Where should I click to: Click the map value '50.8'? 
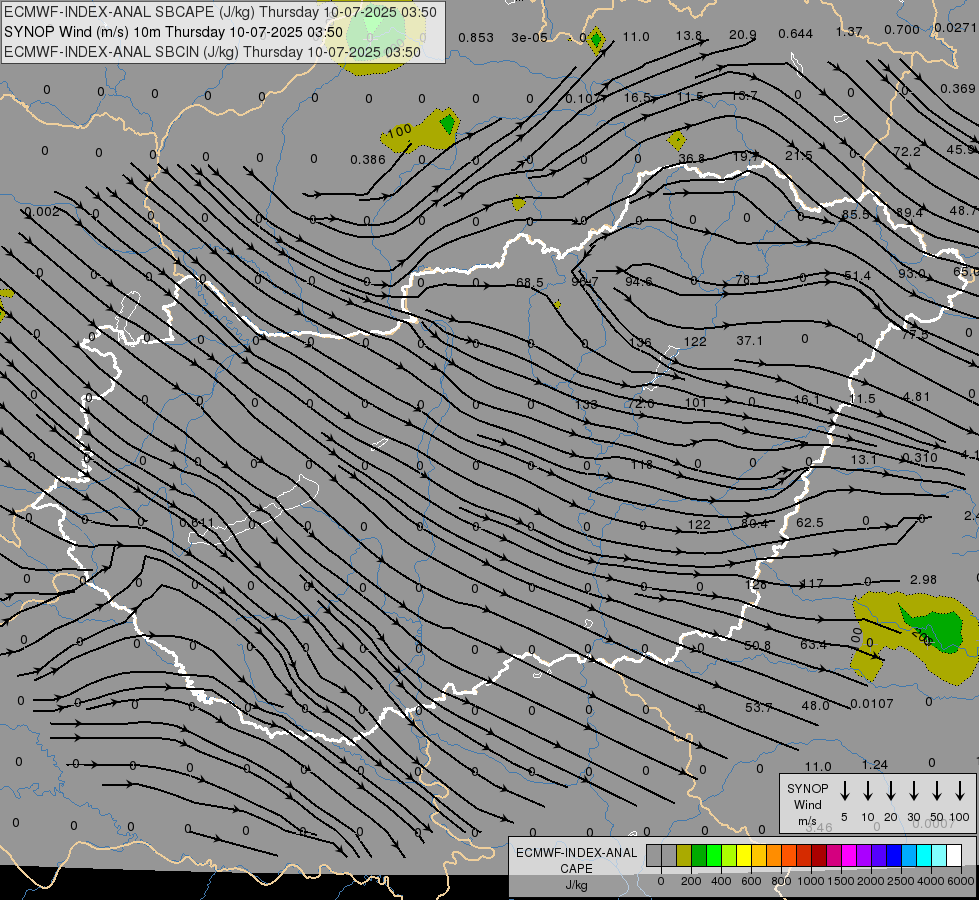pyautogui.click(x=757, y=645)
